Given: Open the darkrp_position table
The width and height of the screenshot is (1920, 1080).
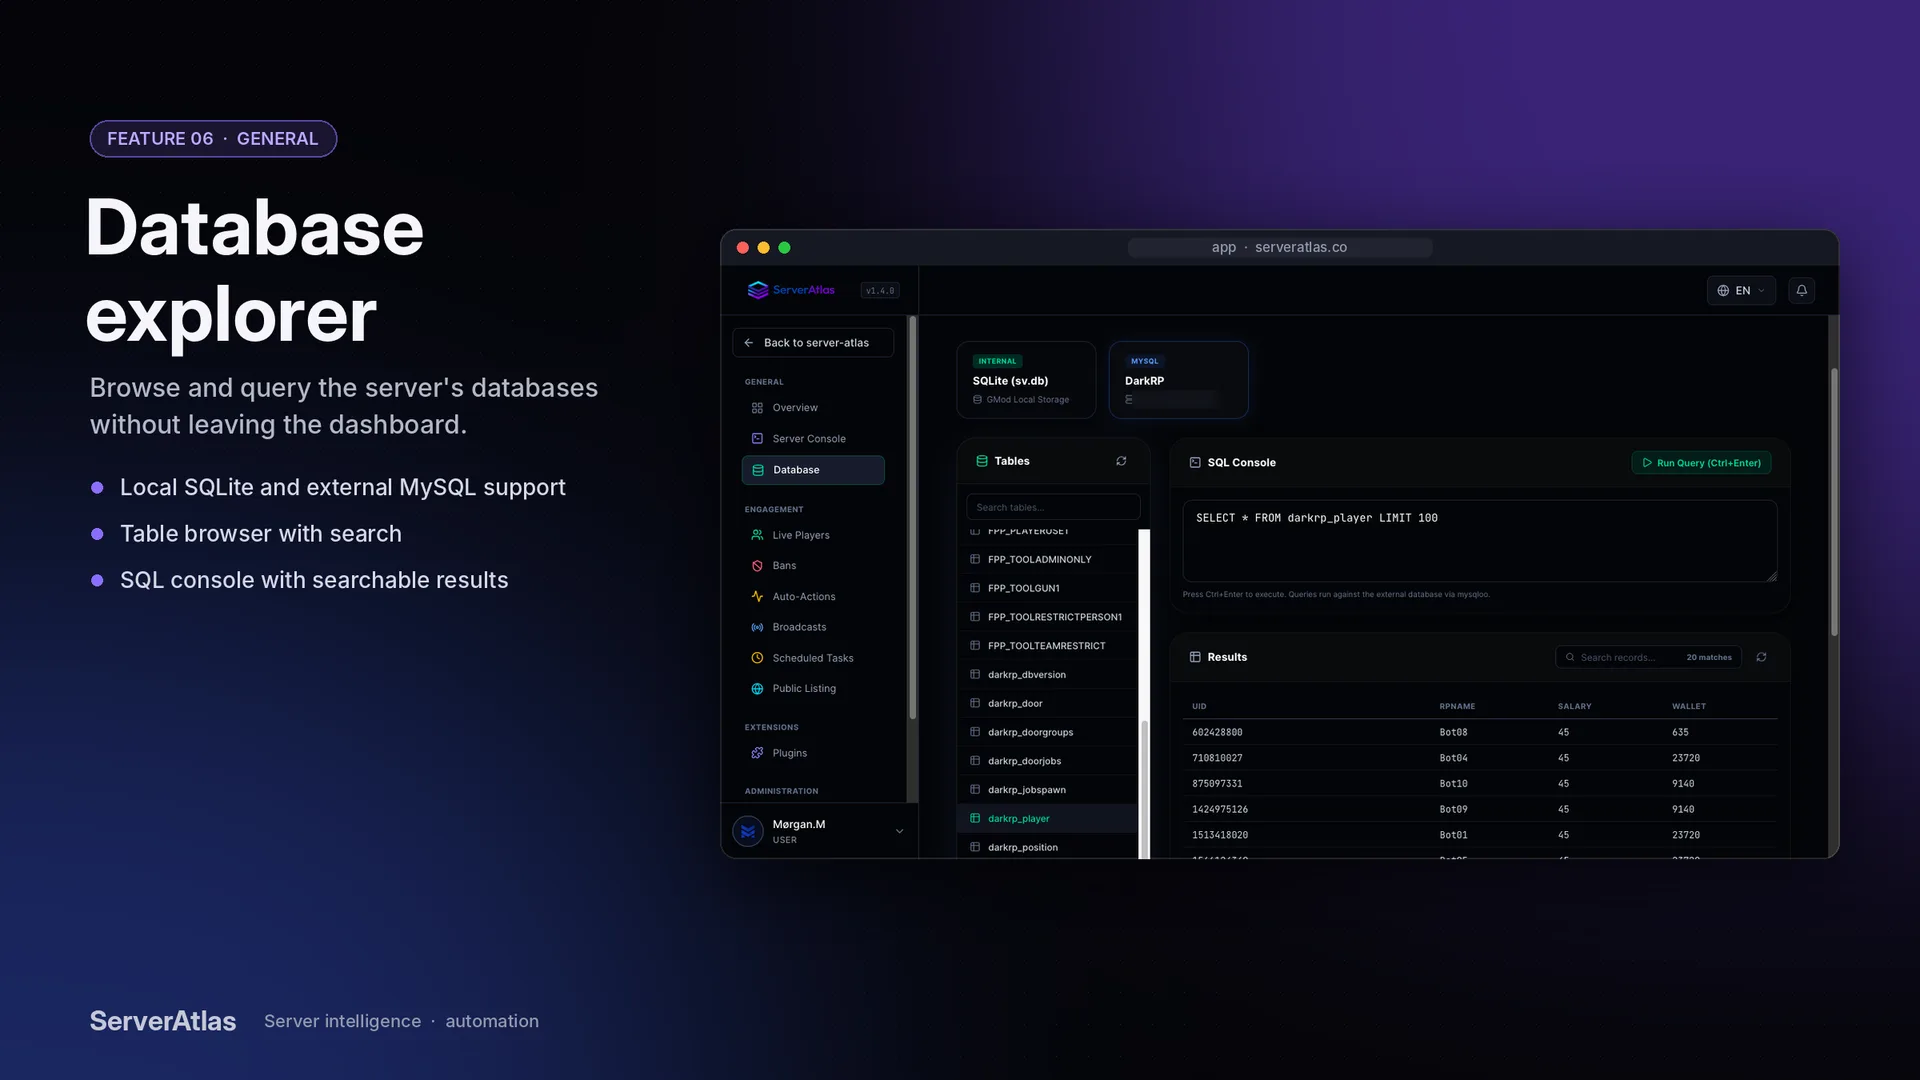Looking at the screenshot, I should pos(1047,848).
